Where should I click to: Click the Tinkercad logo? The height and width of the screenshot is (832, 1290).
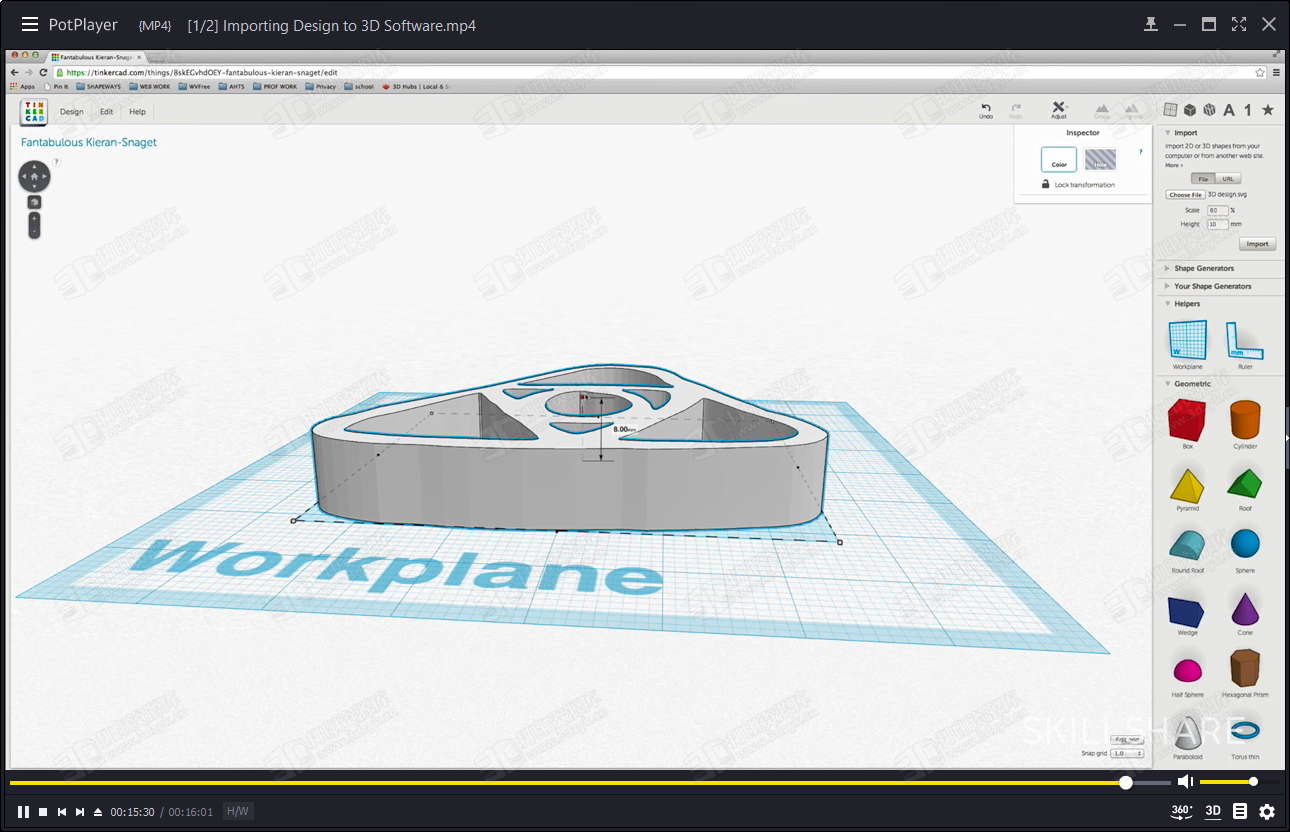34,112
